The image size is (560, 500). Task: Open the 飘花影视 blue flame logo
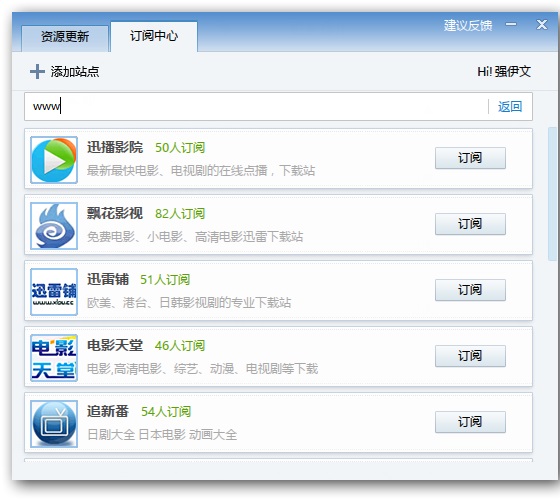54,226
